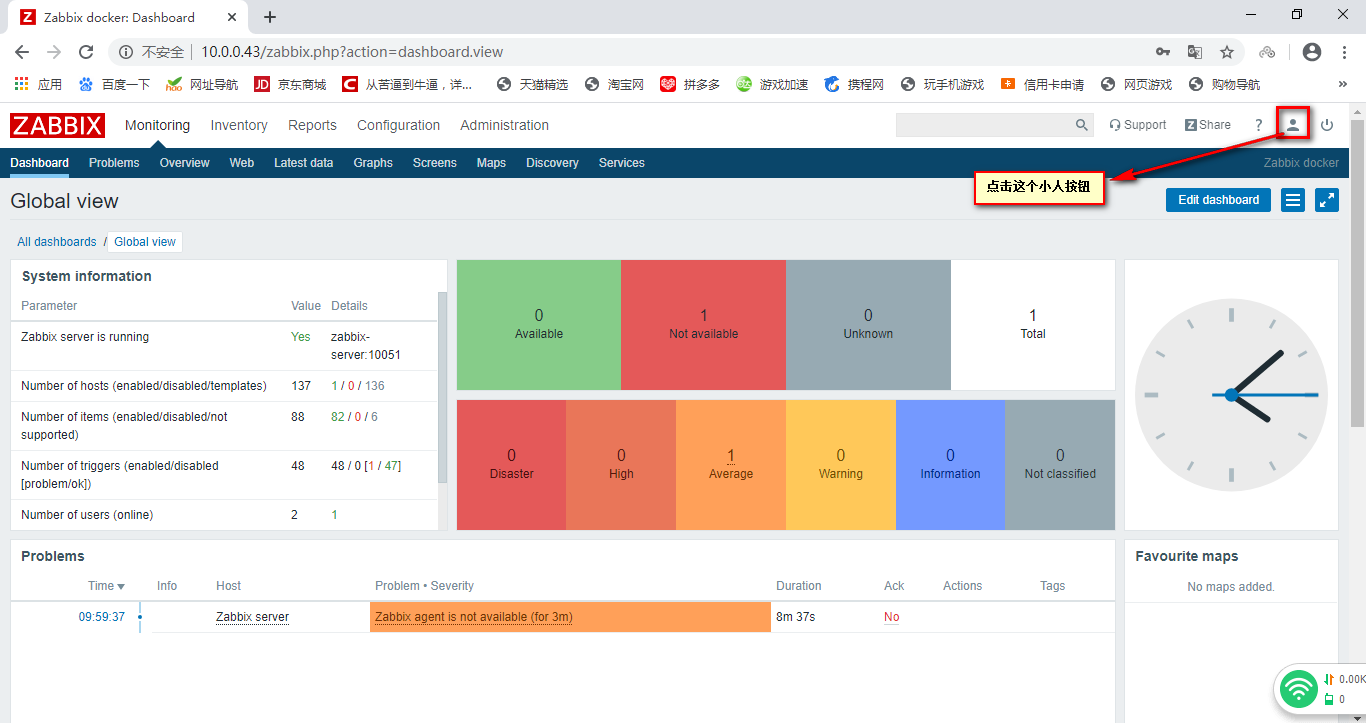The width and height of the screenshot is (1366, 723).
Task: Click the All dashboards breadcrumb link
Action: click(57, 242)
